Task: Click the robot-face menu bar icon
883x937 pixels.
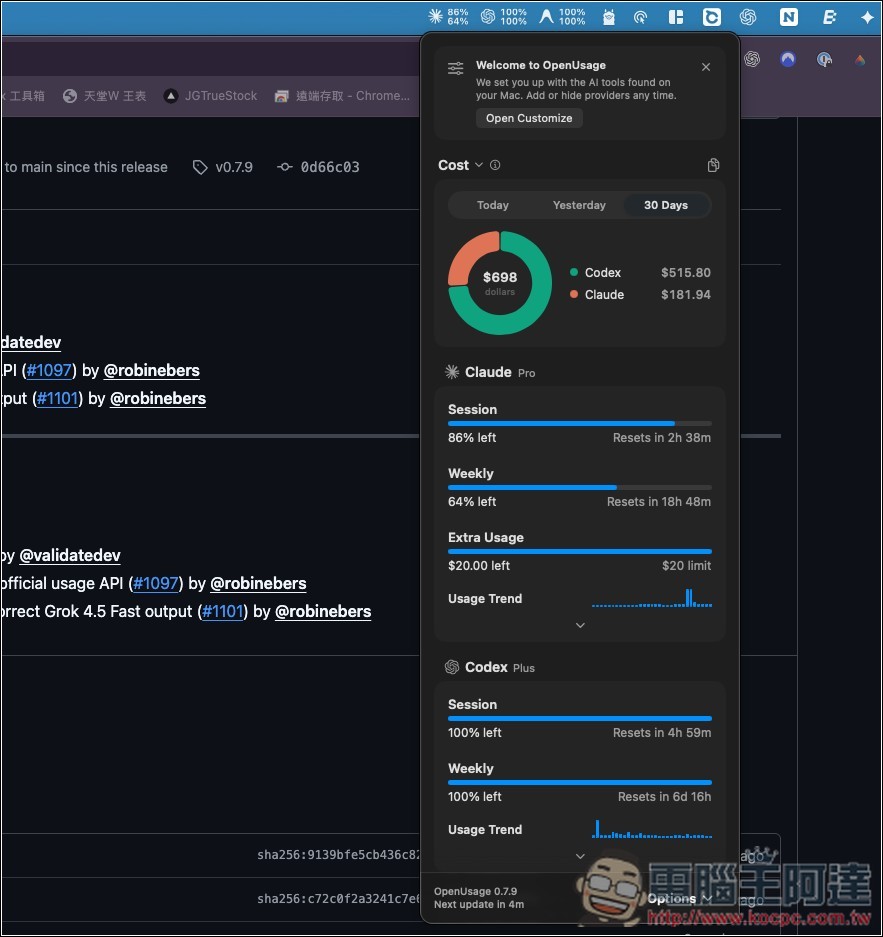Action: (608, 17)
